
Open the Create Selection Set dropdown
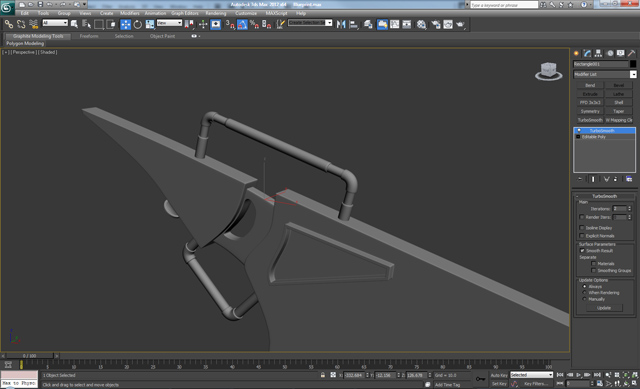click(x=310, y=23)
